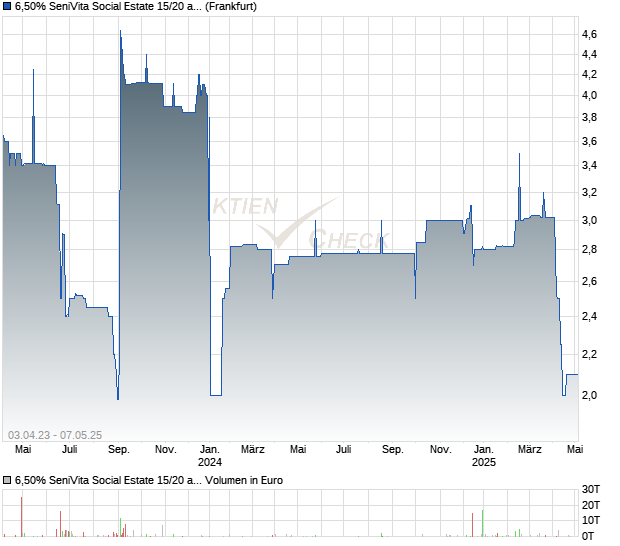Click the '3,4' price axis label
620x546 pixels.
pyautogui.click(x=589, y=165)
